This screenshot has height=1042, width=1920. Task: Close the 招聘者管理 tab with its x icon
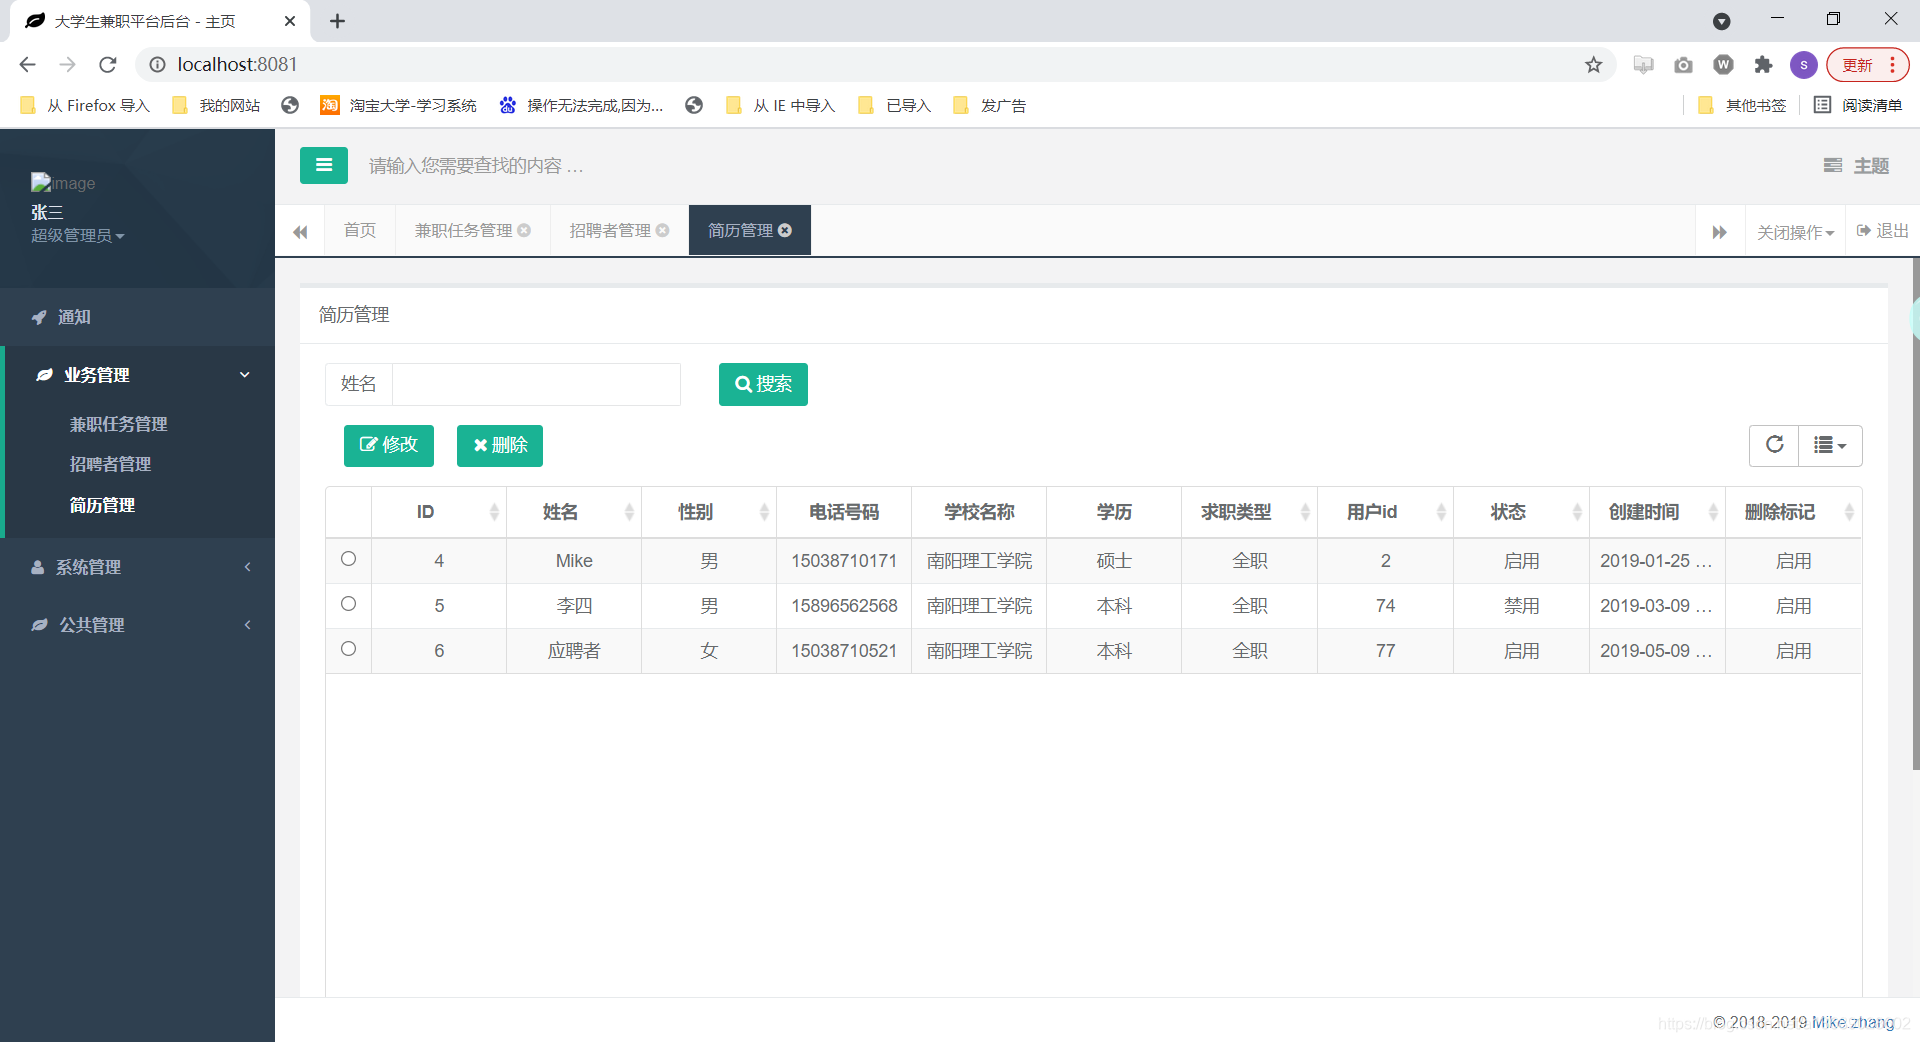[x=662, y=230]
